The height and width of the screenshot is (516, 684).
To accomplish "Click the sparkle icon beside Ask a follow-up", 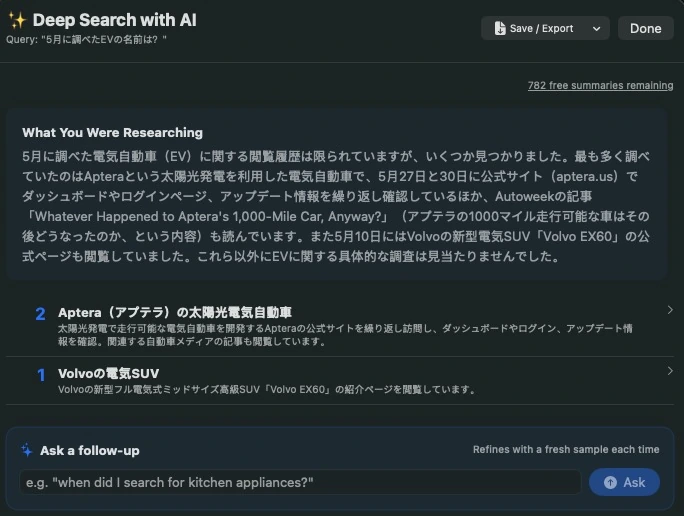I will click(x=27, y=450).
